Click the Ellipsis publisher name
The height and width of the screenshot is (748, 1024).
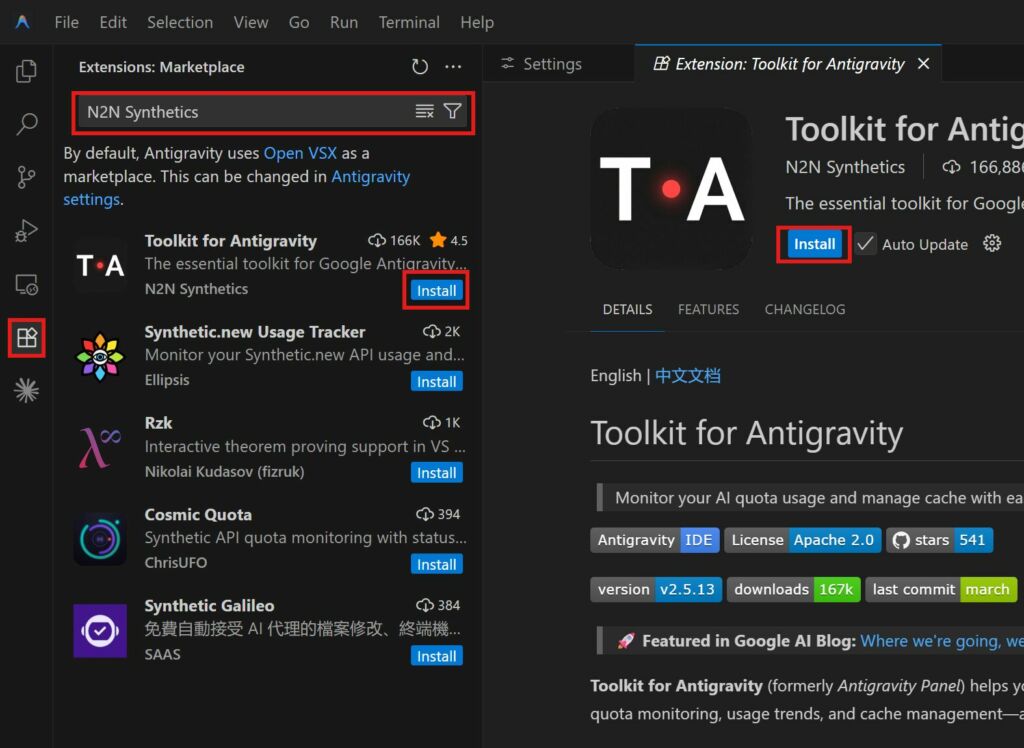[167, 380]
